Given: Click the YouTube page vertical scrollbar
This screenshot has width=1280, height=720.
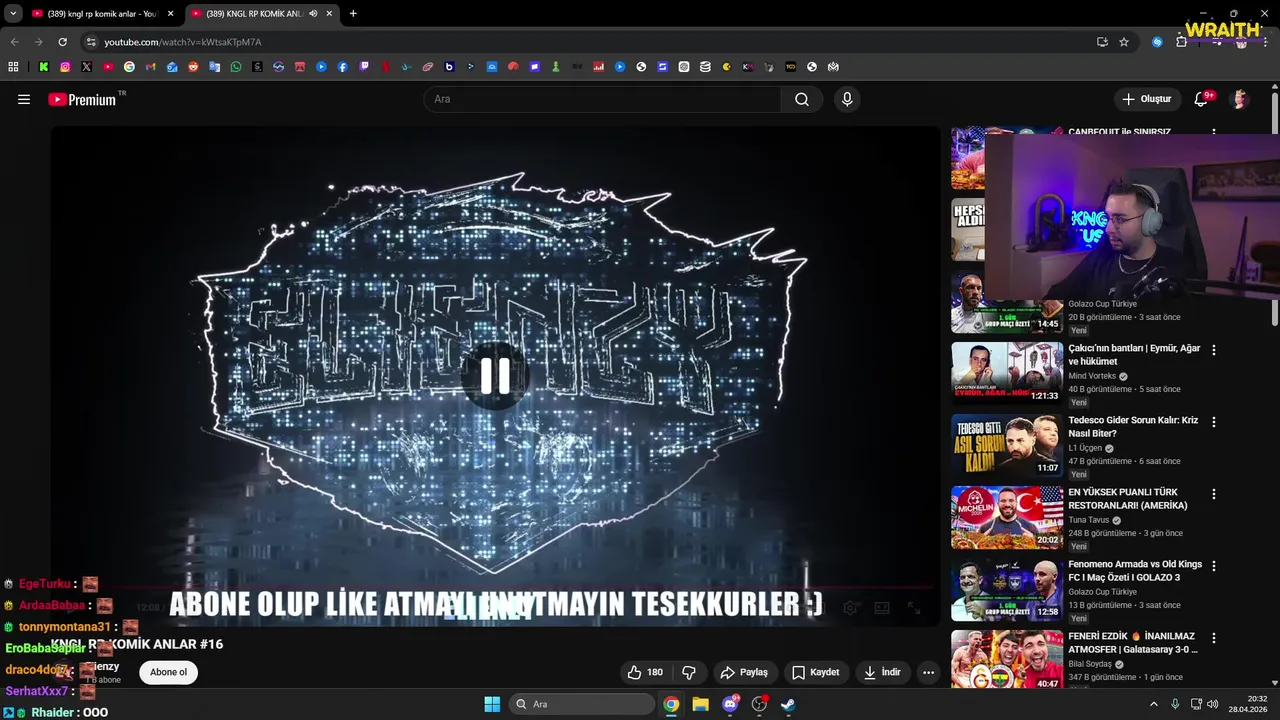Looking at the screenshot, I should click(x=1275, y=210).
